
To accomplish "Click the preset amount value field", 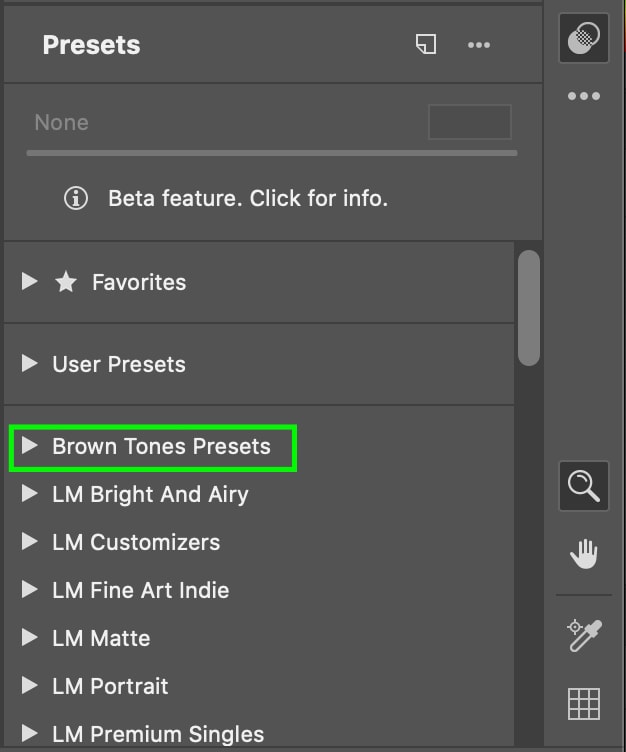I will coord(470,122).
